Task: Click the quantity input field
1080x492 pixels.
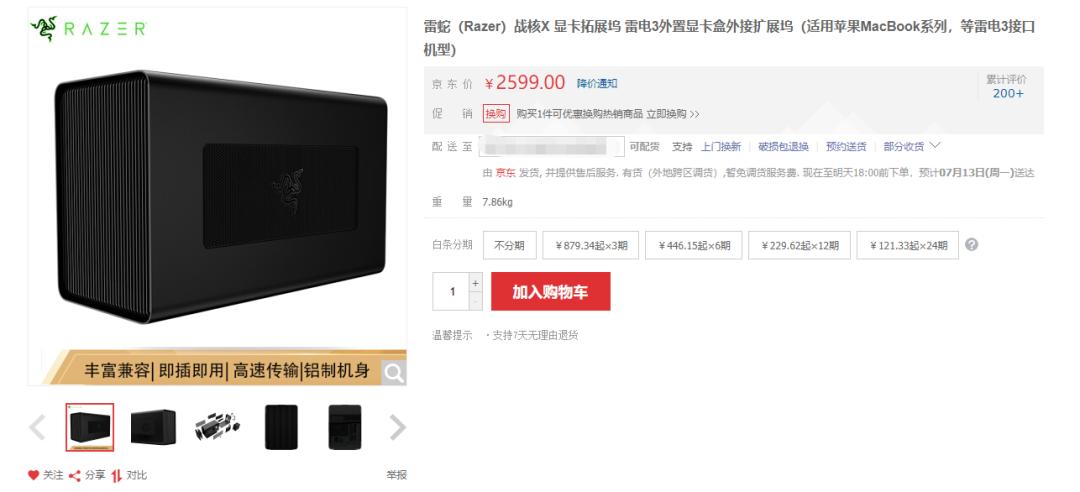Action: click(x=451, y=291)
